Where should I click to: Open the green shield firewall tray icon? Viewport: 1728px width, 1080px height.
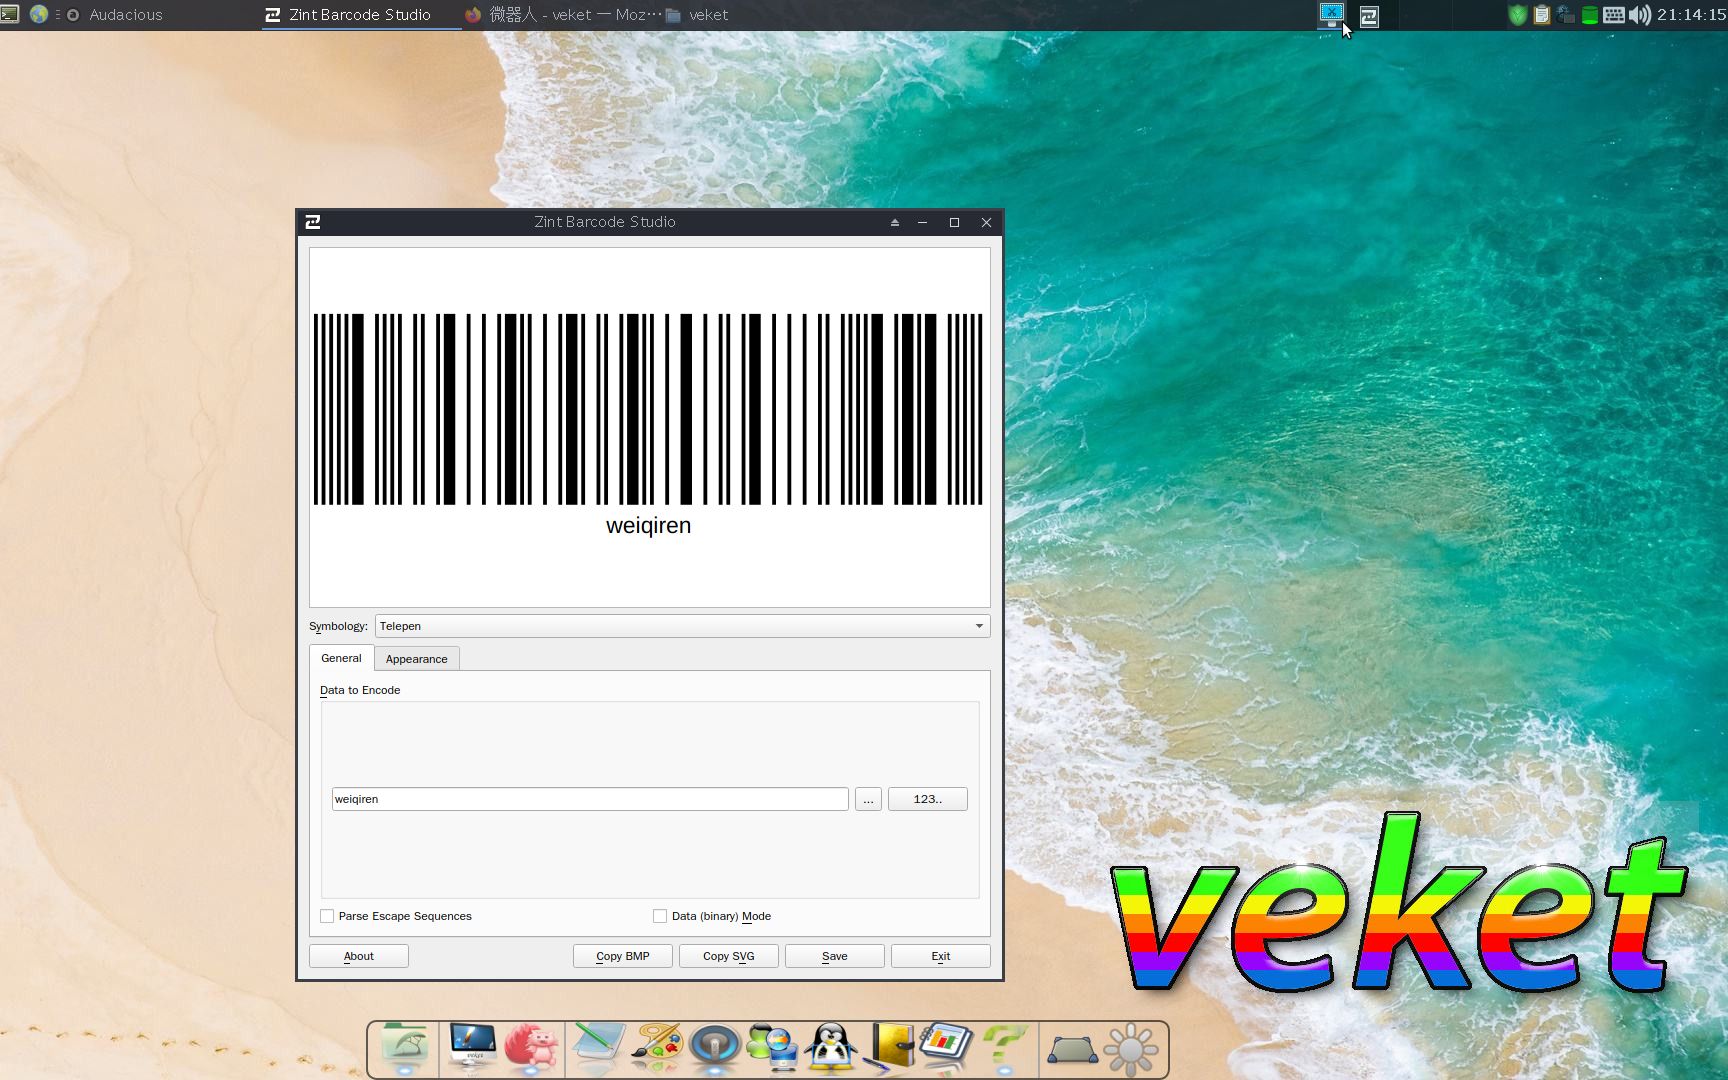tap(1517, 15)
